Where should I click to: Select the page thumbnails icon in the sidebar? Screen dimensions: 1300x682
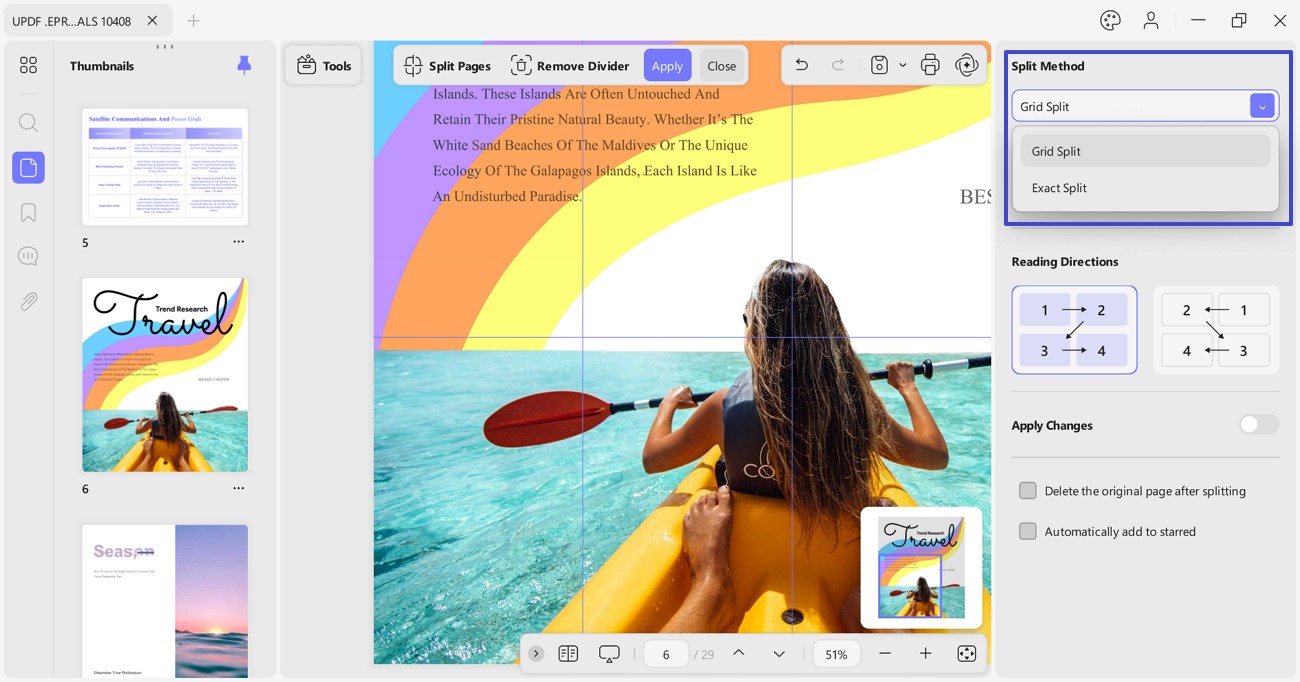click(x=28, y=168)
